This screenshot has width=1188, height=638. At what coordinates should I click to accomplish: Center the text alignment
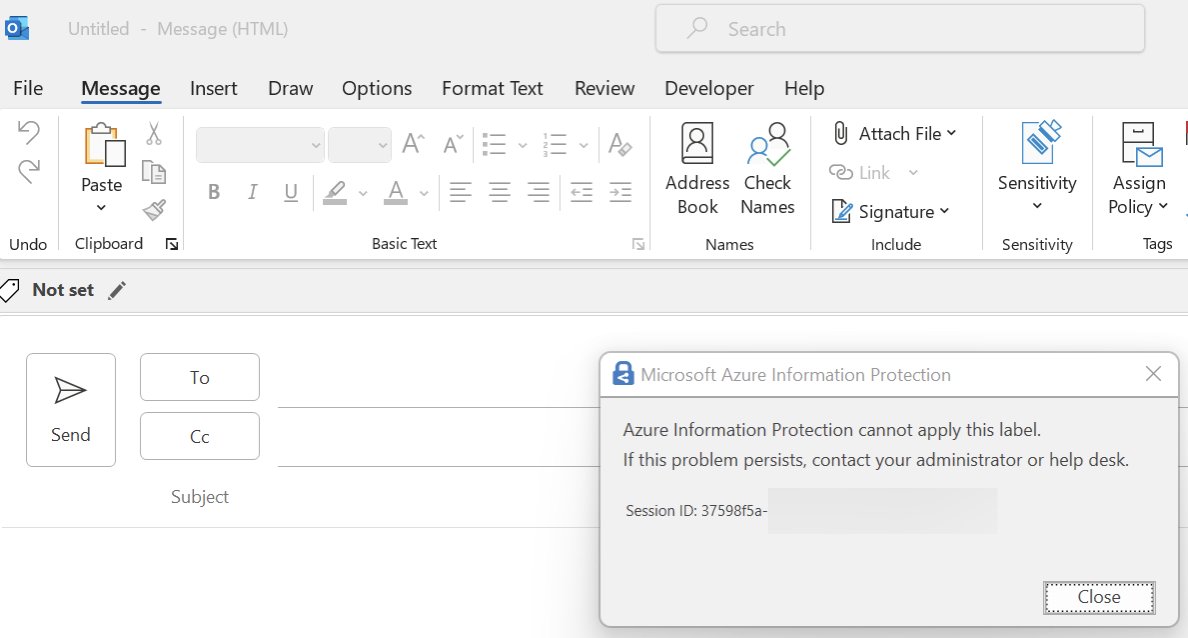coord(499,192)
